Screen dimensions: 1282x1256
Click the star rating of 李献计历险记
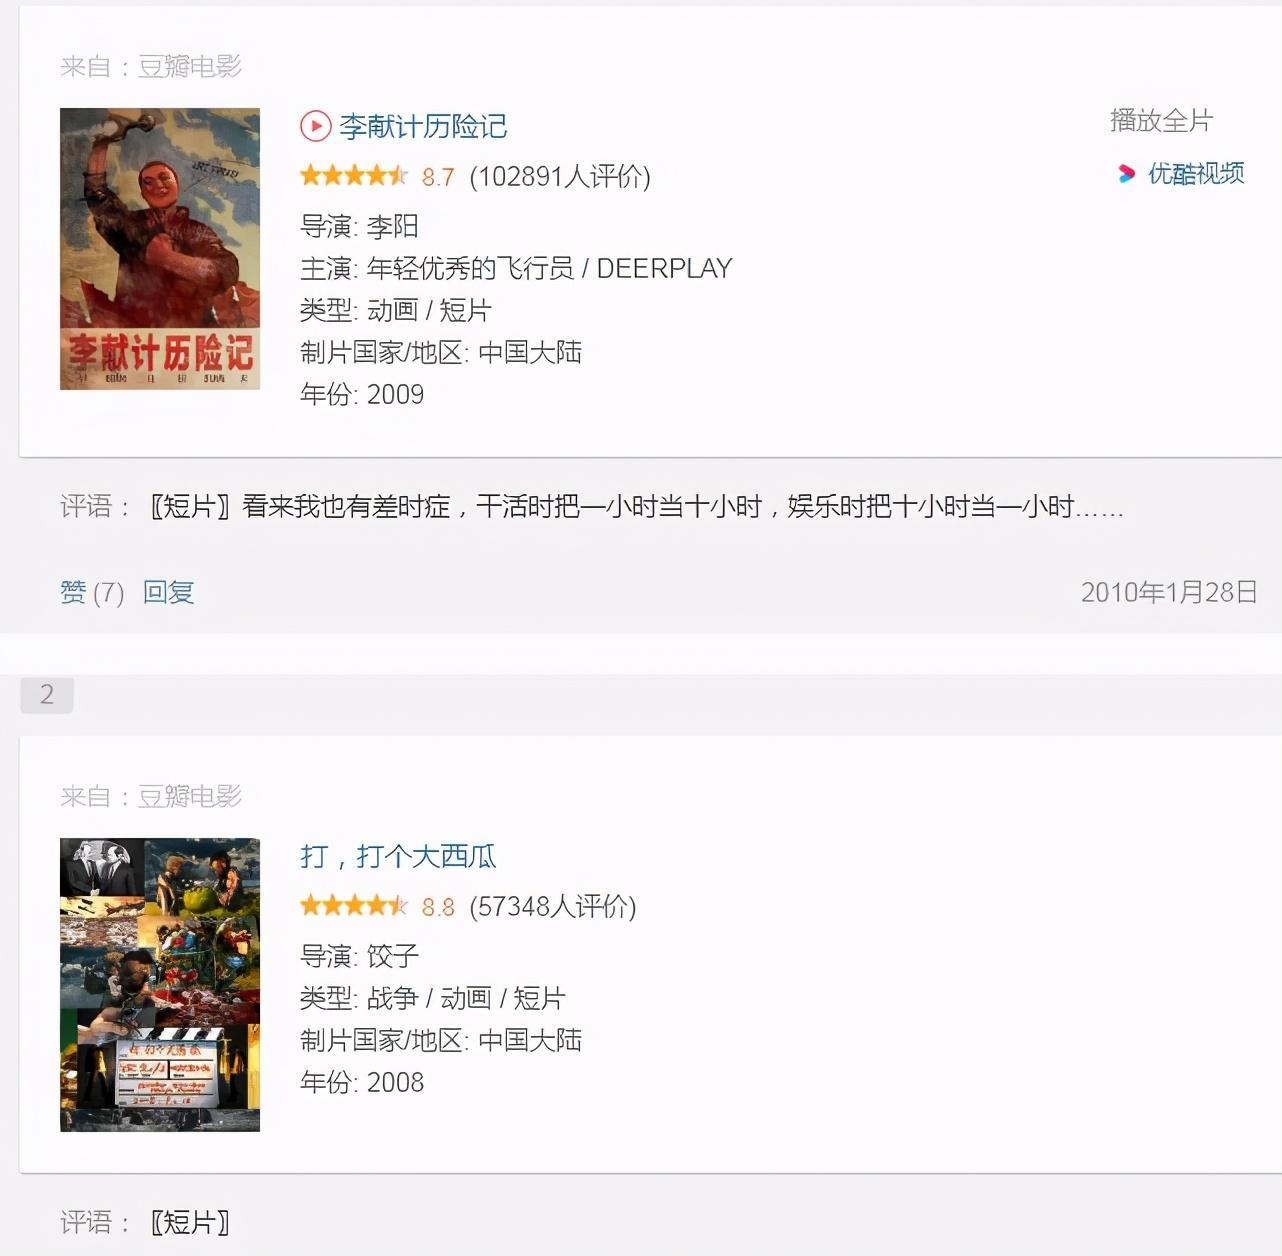pos(354,176)
